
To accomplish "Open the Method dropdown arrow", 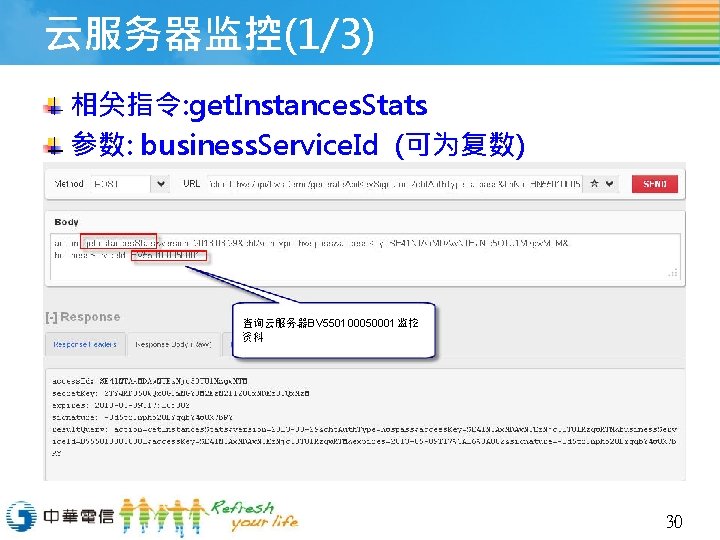I will pos(161,184).
